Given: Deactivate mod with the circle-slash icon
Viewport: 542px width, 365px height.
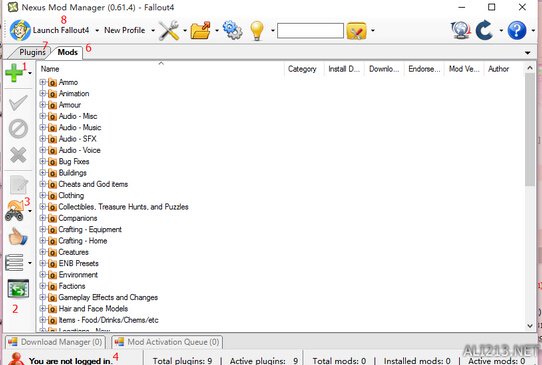Looking at the screenshot, I should [18, 129].
